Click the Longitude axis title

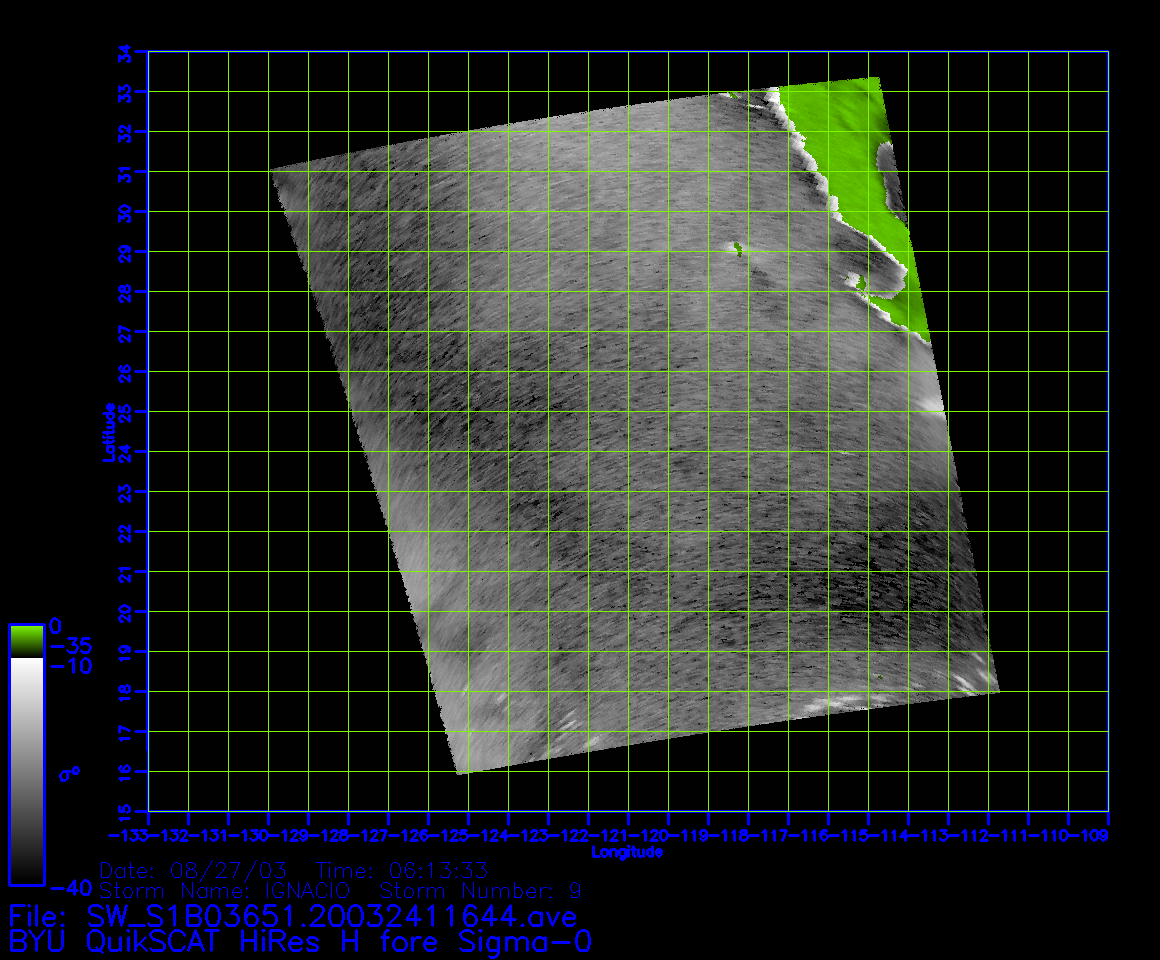pos(627,852)
